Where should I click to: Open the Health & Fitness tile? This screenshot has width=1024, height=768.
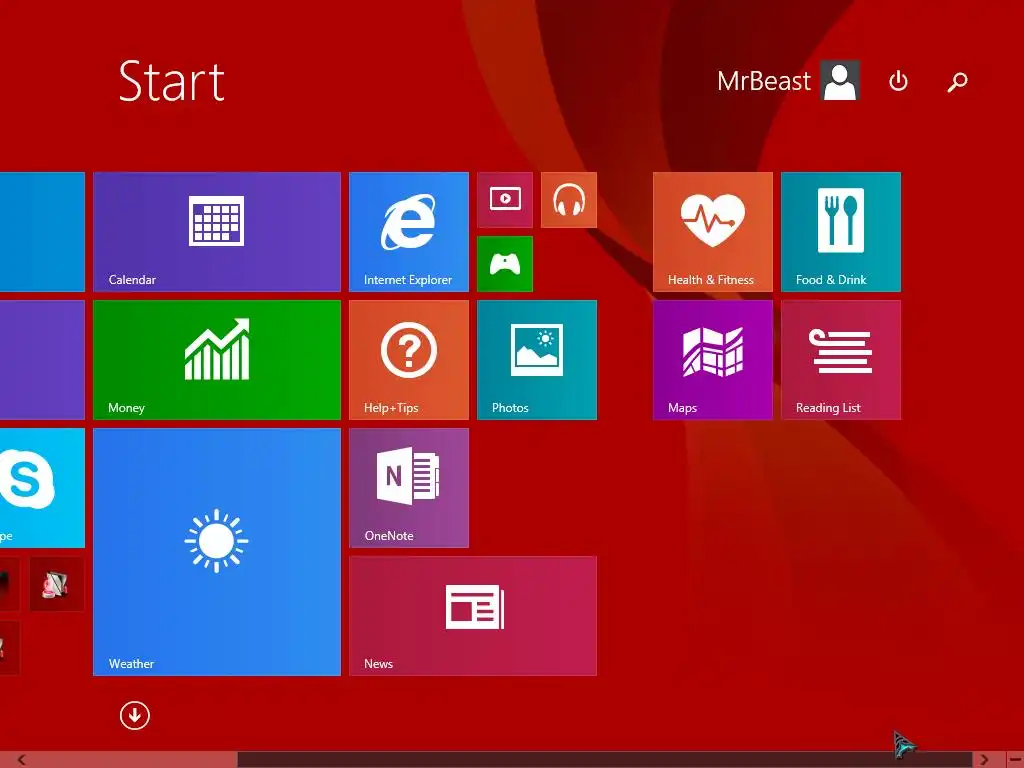click(712, 232)
